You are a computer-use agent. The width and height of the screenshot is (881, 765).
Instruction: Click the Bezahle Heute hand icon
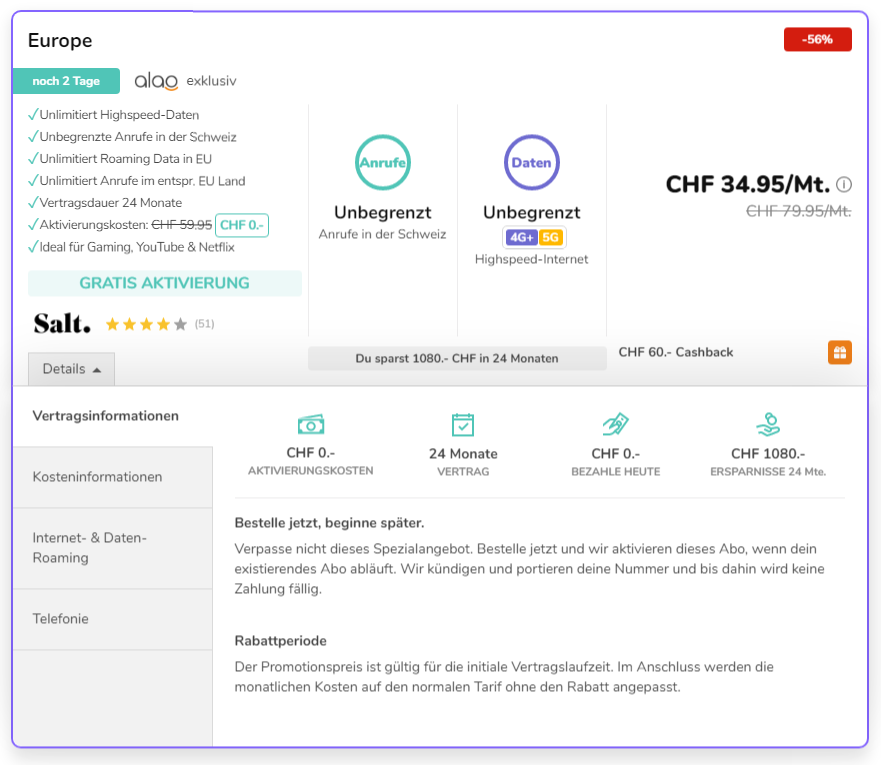coord(615,424)
